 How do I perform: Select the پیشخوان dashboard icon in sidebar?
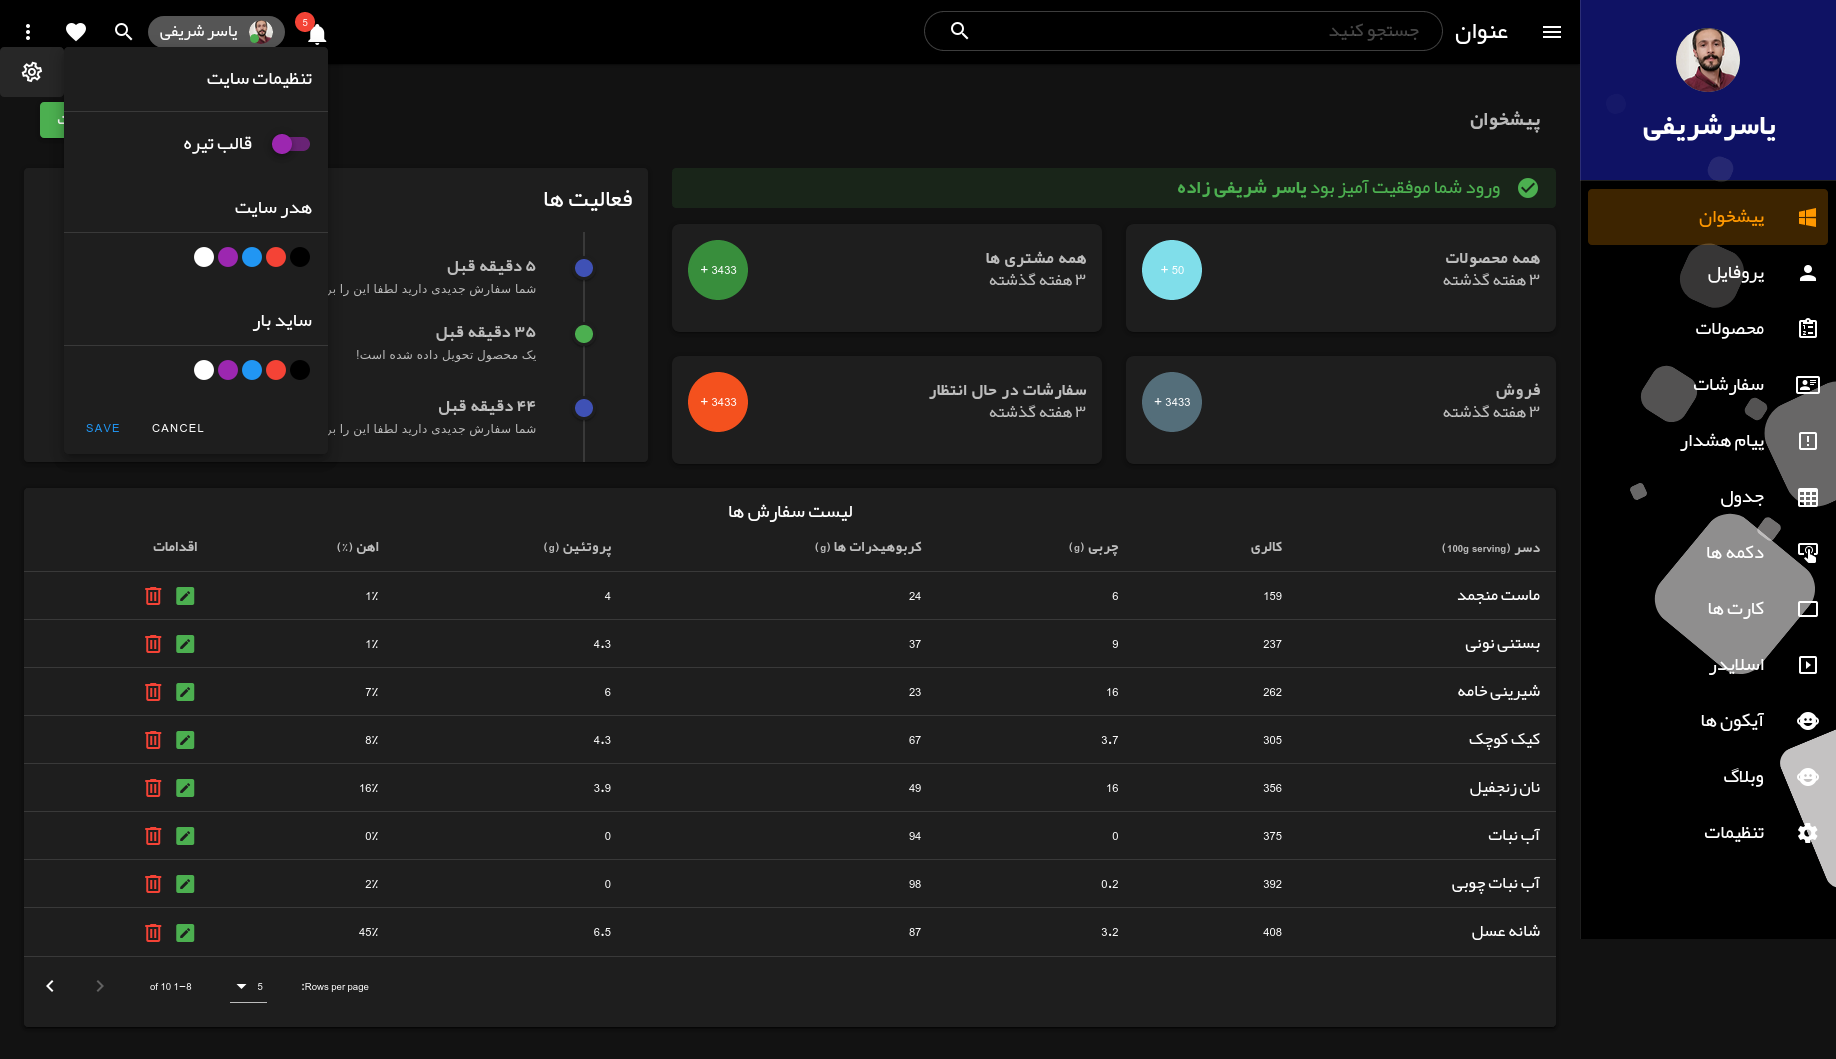point(1807,216)
